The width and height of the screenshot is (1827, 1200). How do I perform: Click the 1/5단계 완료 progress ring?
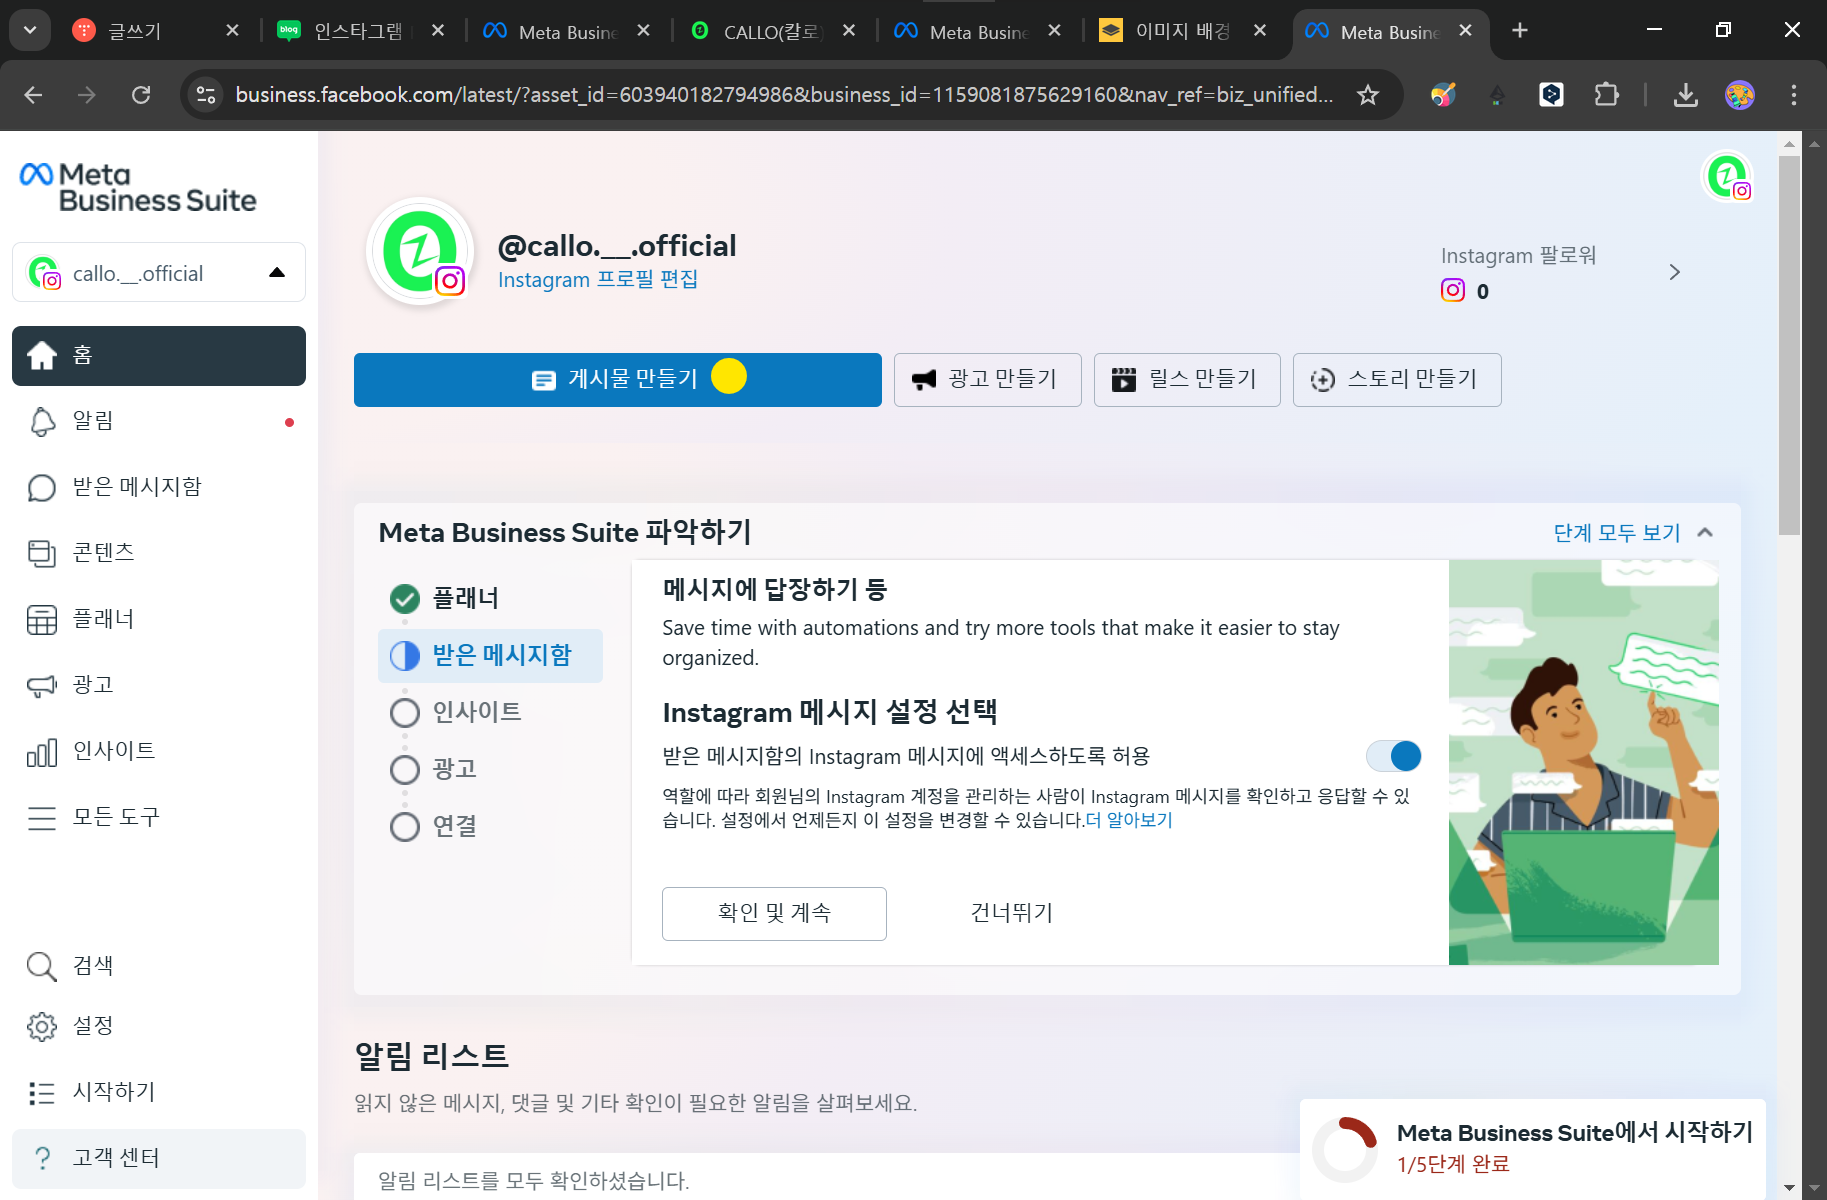point(1345,1150)
